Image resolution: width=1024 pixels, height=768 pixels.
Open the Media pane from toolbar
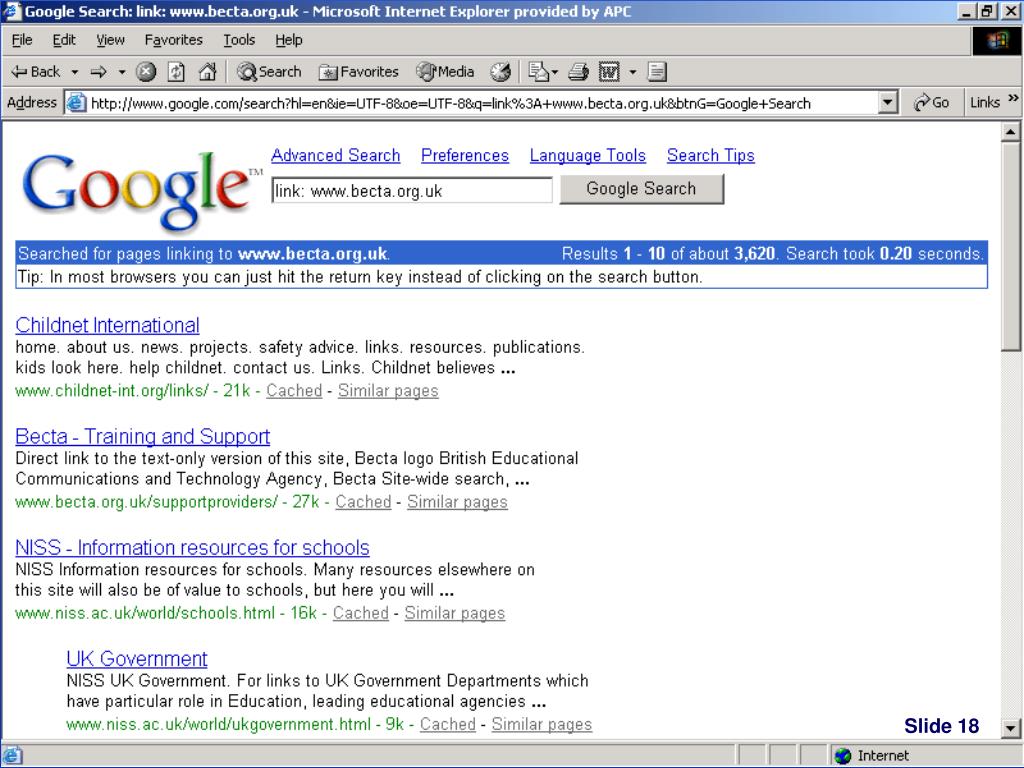tap(445, 72)
